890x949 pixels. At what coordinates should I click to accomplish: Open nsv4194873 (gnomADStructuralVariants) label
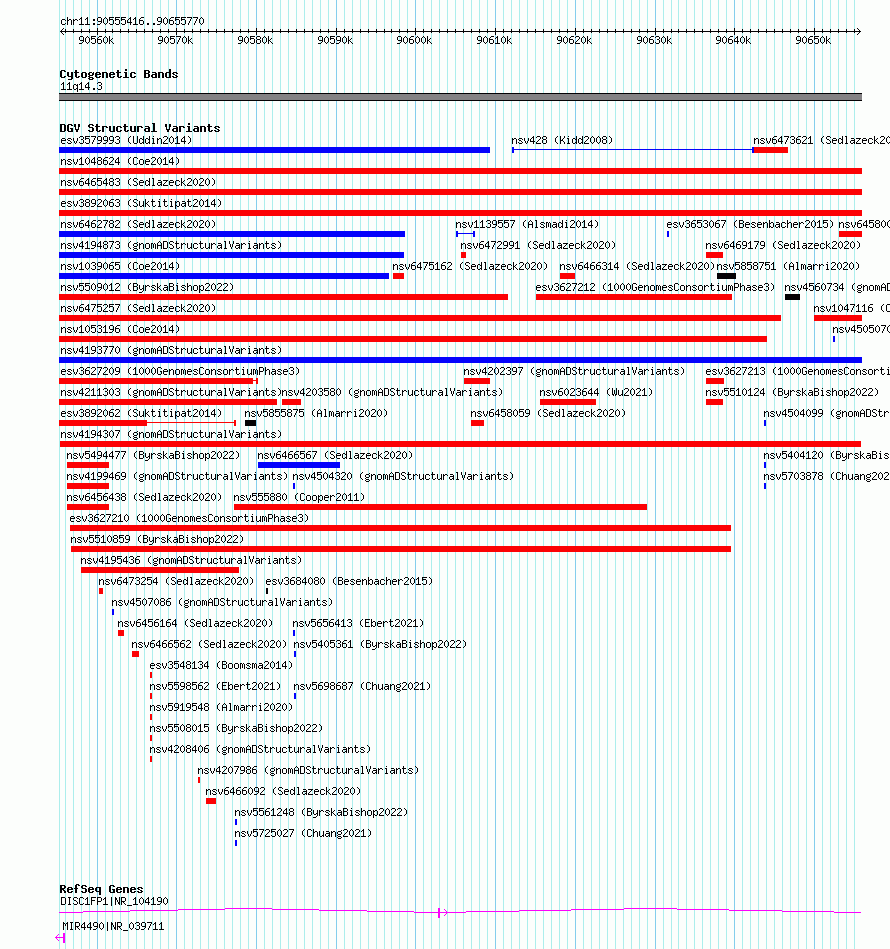pos(171,245)
